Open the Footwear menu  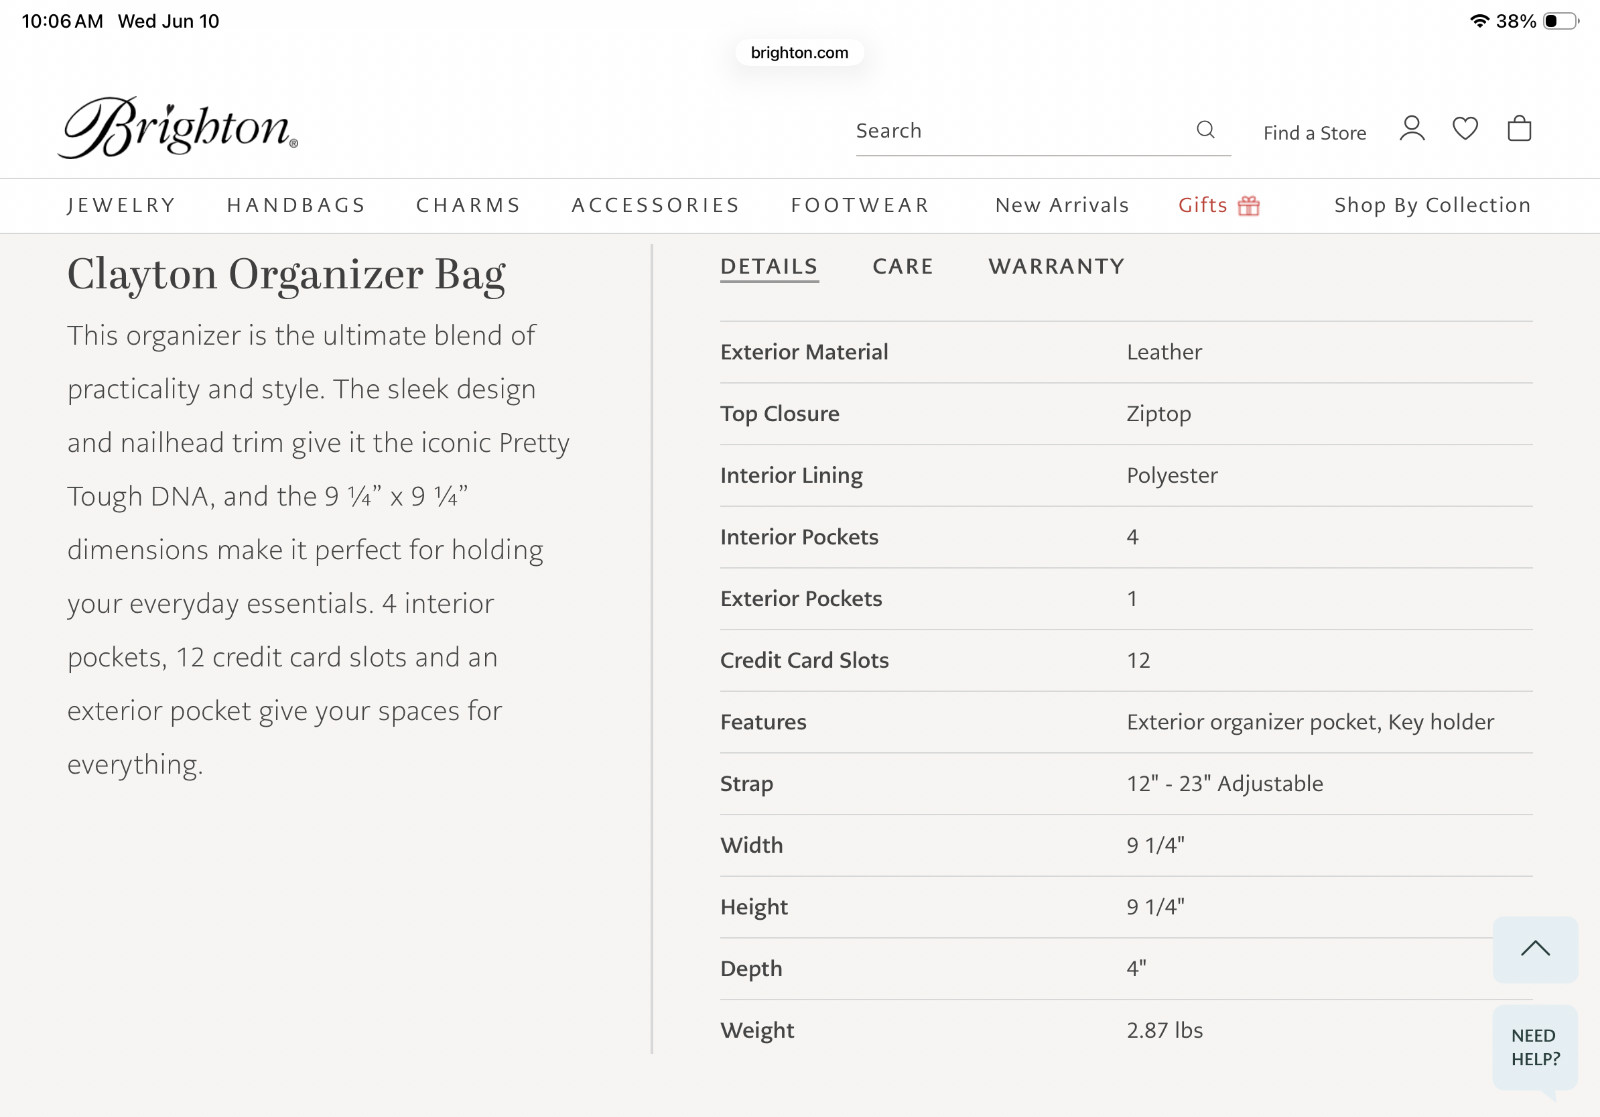pyautogui.click(x=860, y=205)
